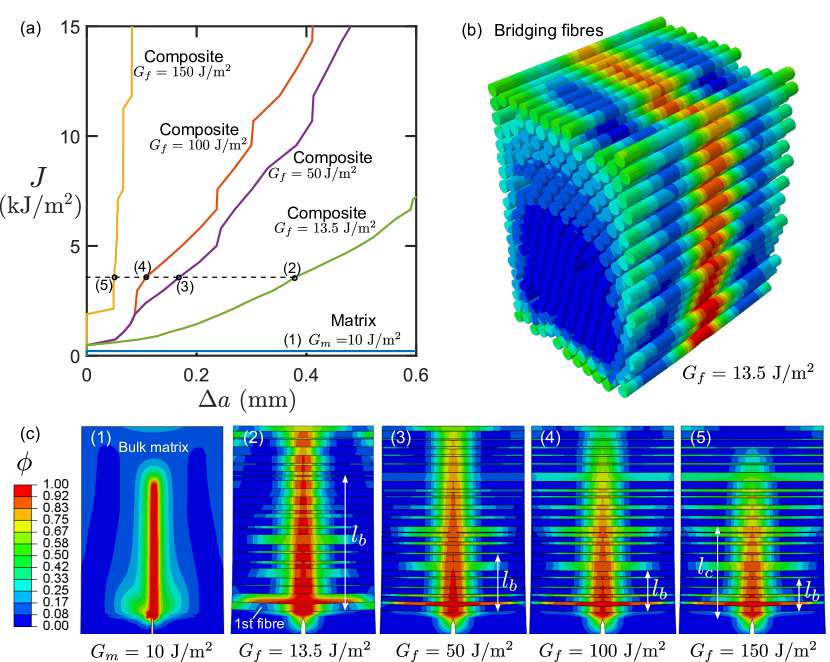Click the 'Gf = 150 J/m²' caption below panel (5)
The image size is (830, 662).
point(754,650)
